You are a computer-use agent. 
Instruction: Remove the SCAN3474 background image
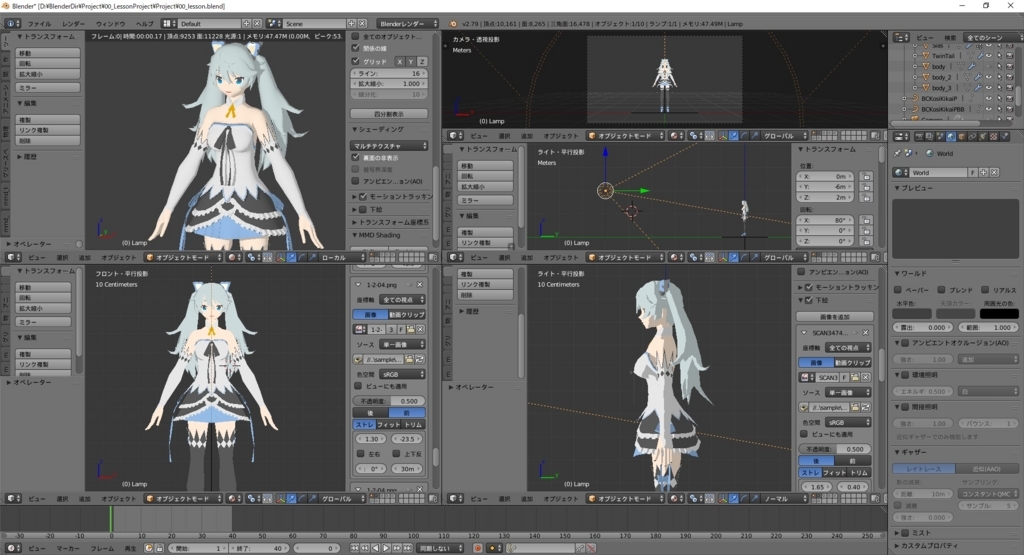(x=865, y=332)
